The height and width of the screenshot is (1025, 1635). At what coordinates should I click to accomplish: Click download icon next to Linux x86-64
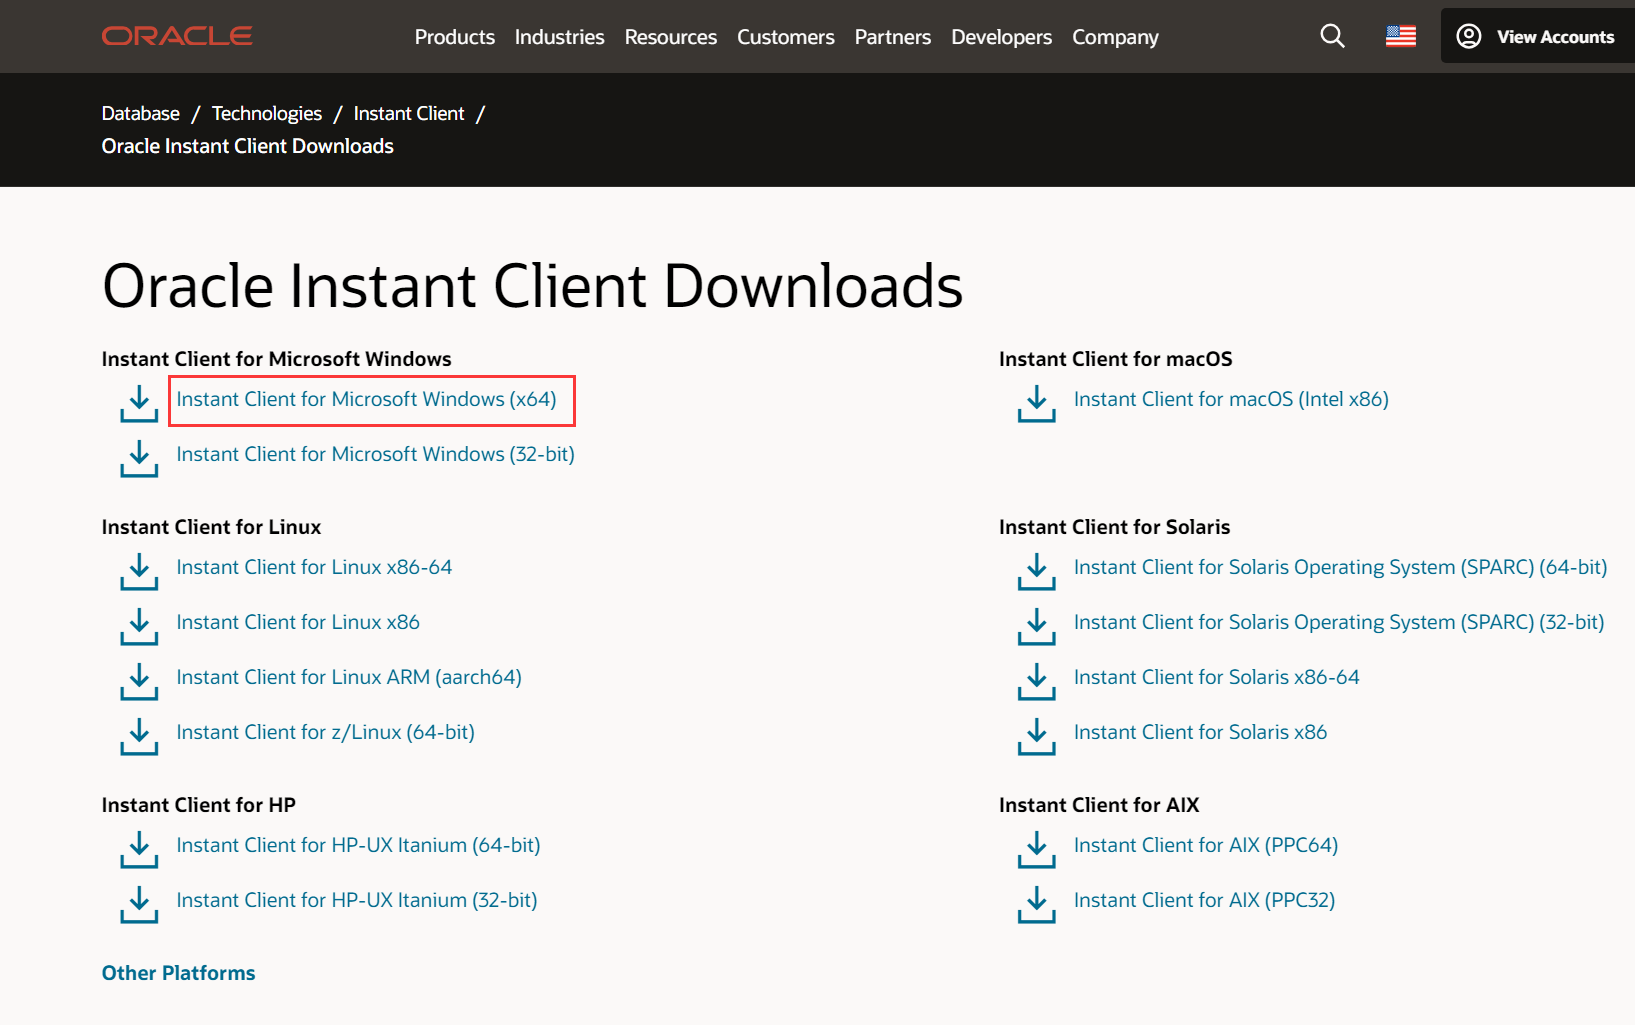139,572
